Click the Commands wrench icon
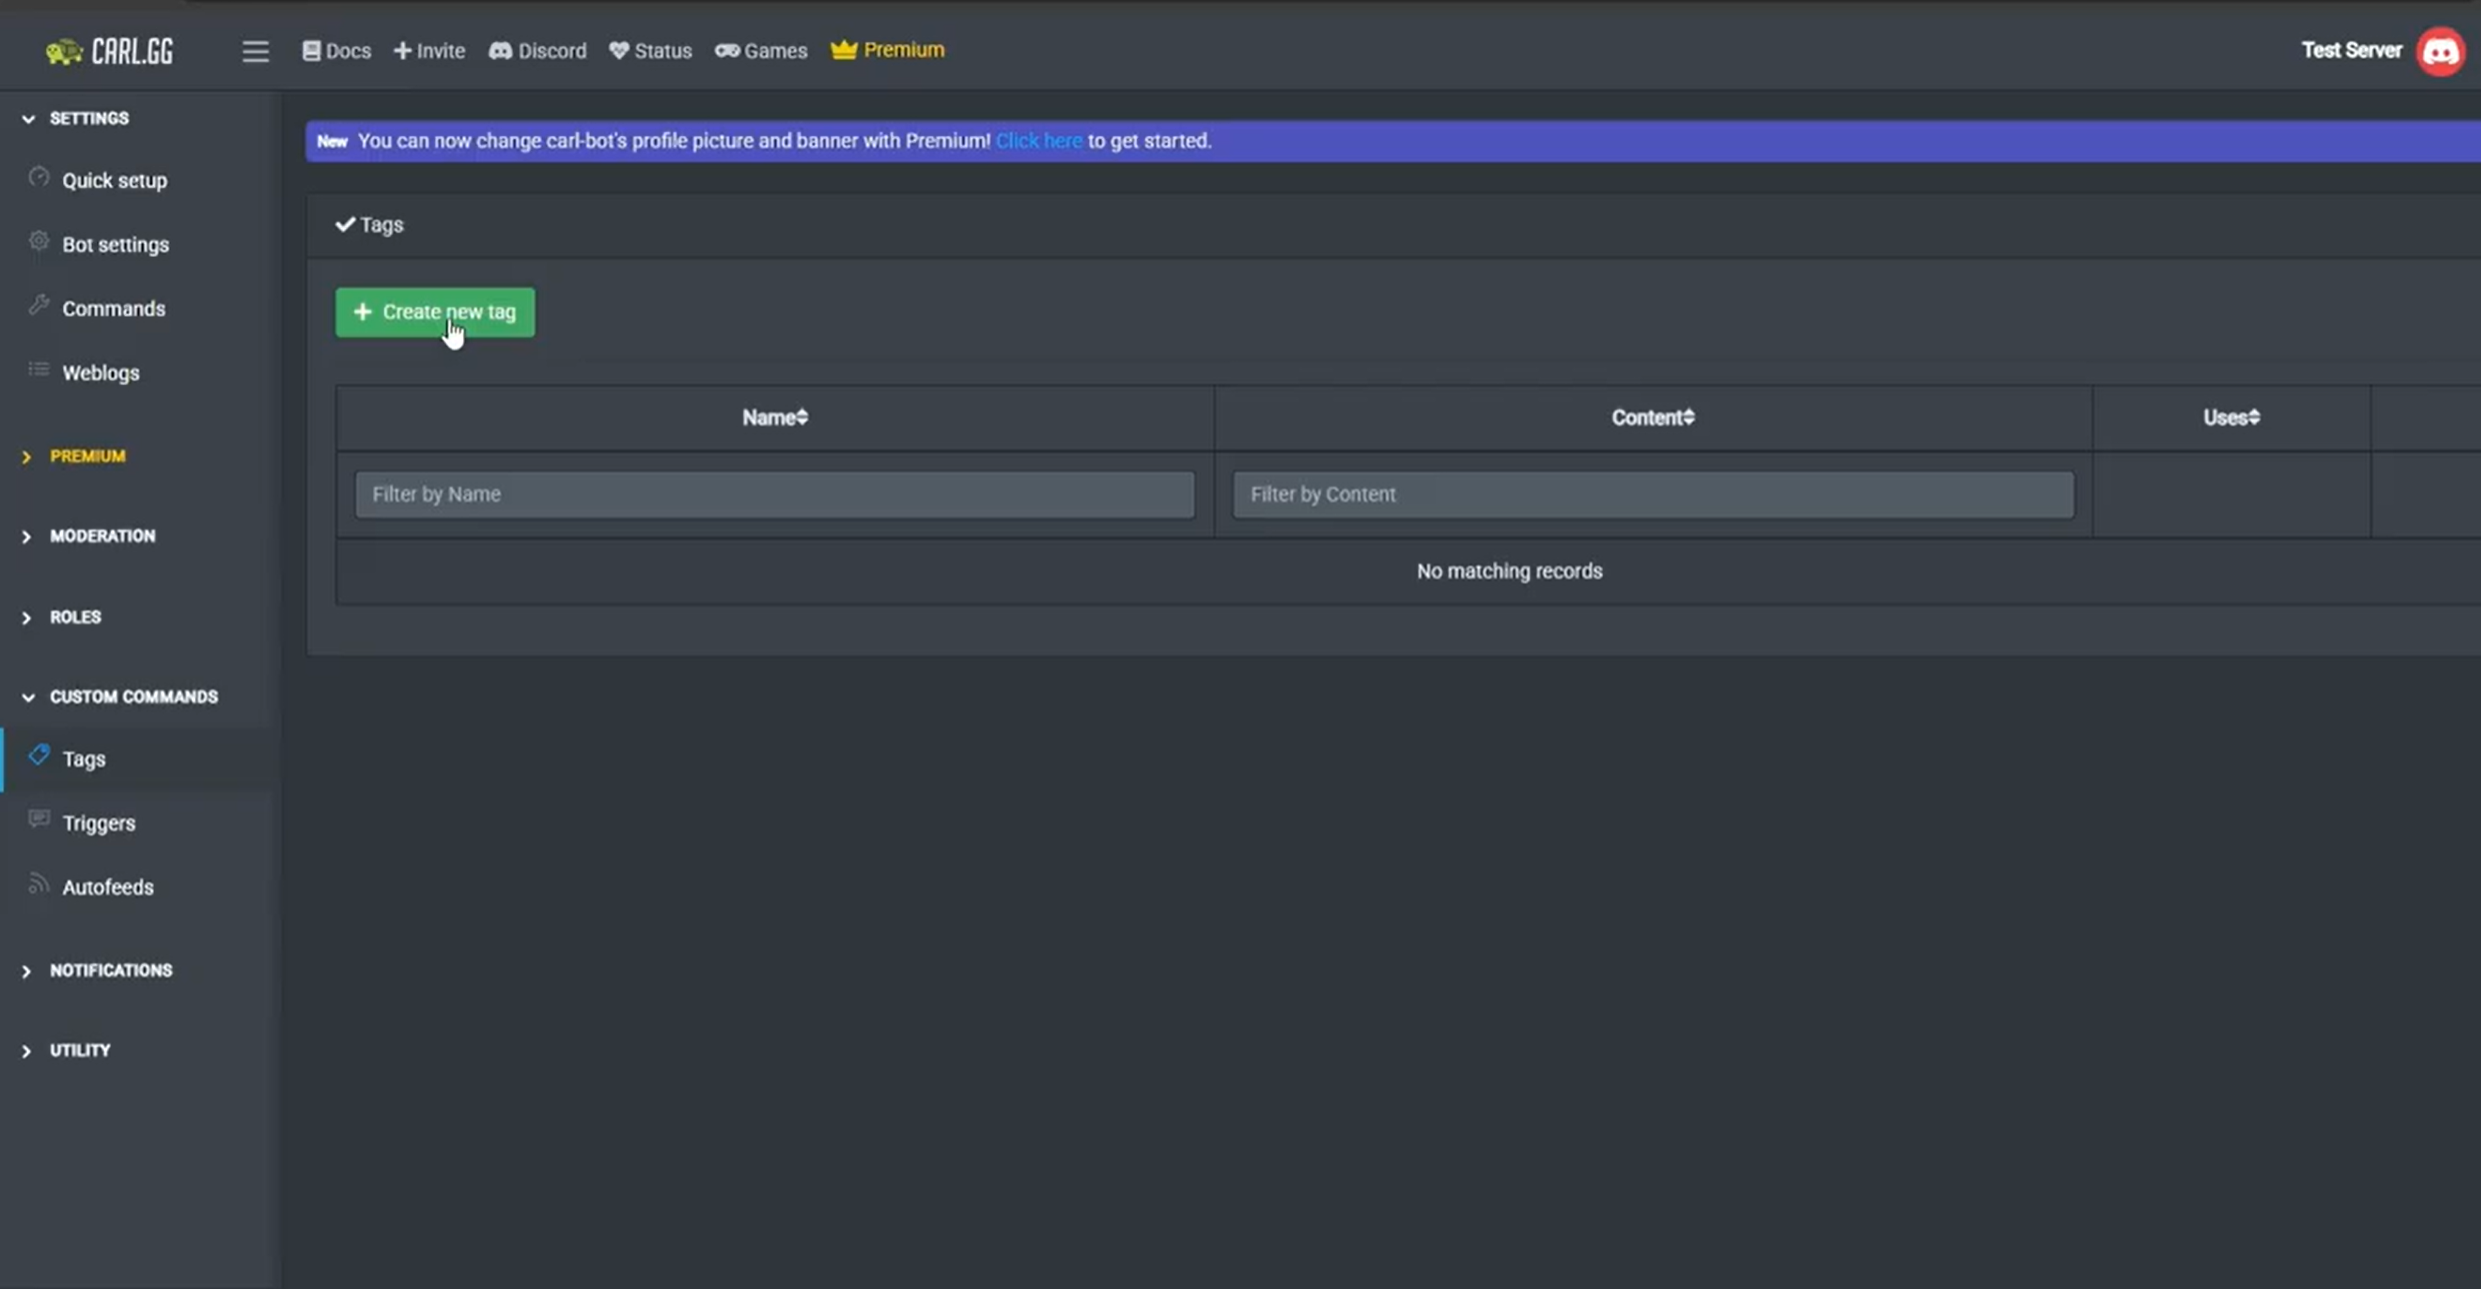Image resolution: width=2481 pixels, height=1289 pixels. [x=38, y=306]
